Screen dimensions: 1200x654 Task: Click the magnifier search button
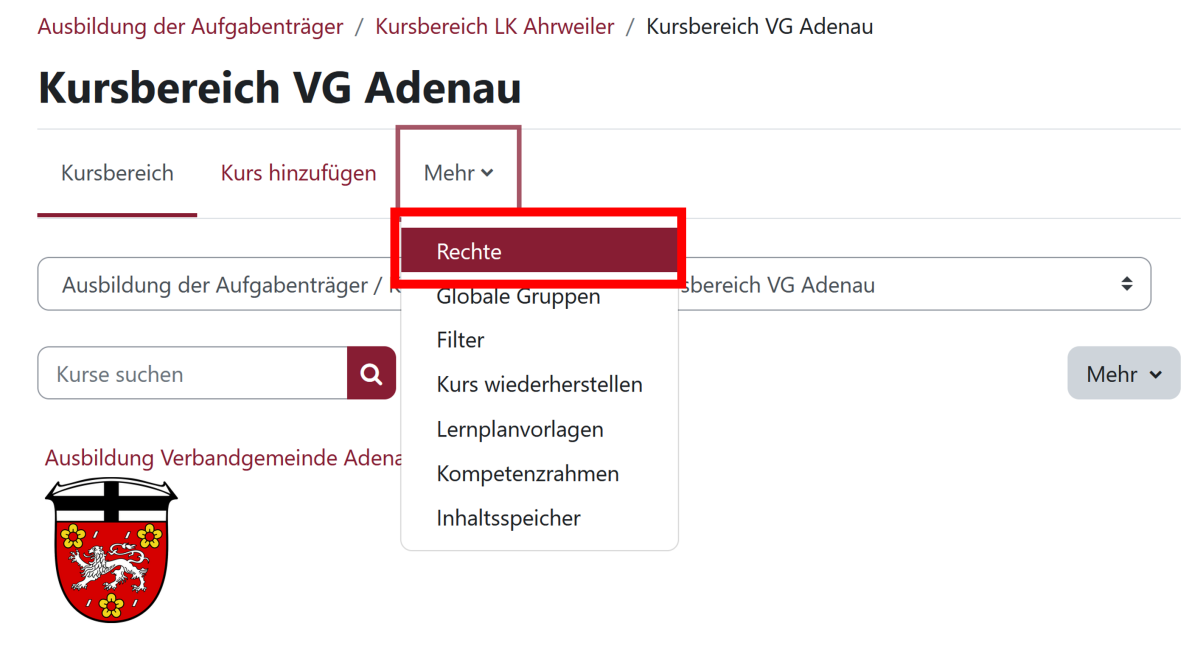coord(371,374)
